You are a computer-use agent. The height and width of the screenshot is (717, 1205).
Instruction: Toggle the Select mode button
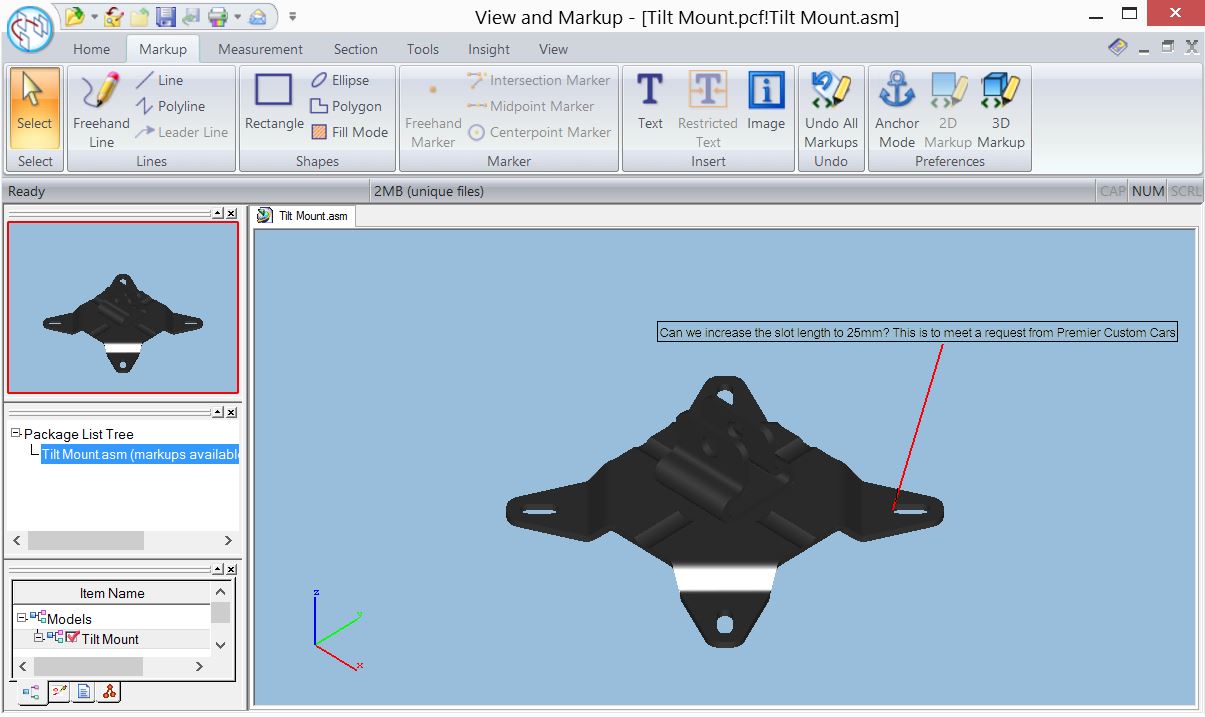[x=35, y=108]
